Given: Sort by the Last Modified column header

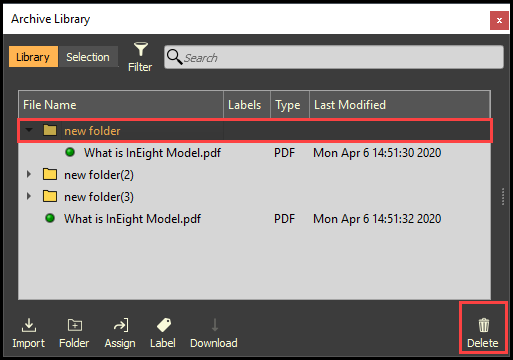Looking at the screenshot, I should tap(400, 105).
